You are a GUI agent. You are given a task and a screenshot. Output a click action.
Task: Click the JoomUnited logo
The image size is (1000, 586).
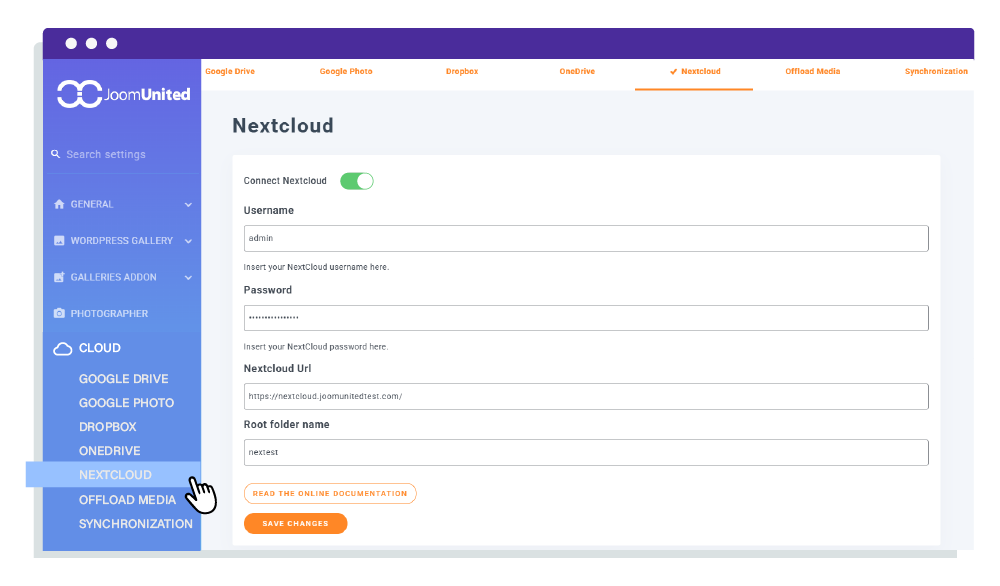coord(121,93)
